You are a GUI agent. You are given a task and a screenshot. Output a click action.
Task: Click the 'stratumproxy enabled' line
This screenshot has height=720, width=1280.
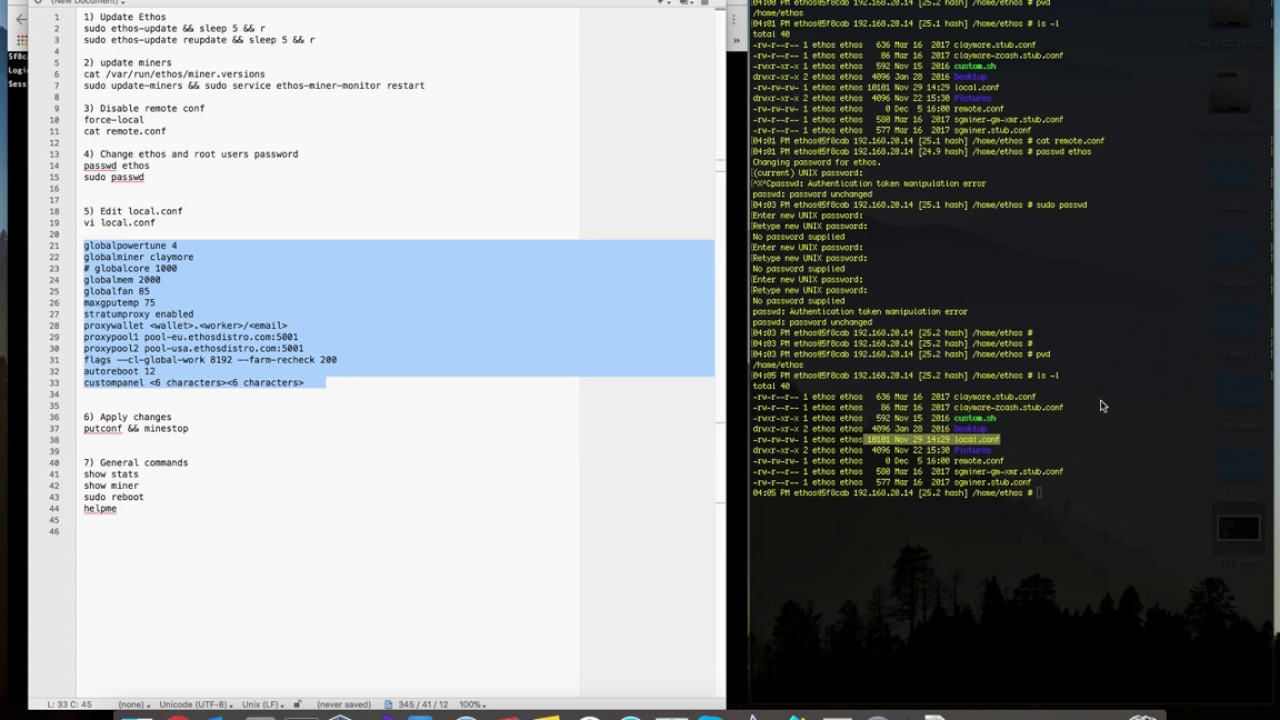139,314
